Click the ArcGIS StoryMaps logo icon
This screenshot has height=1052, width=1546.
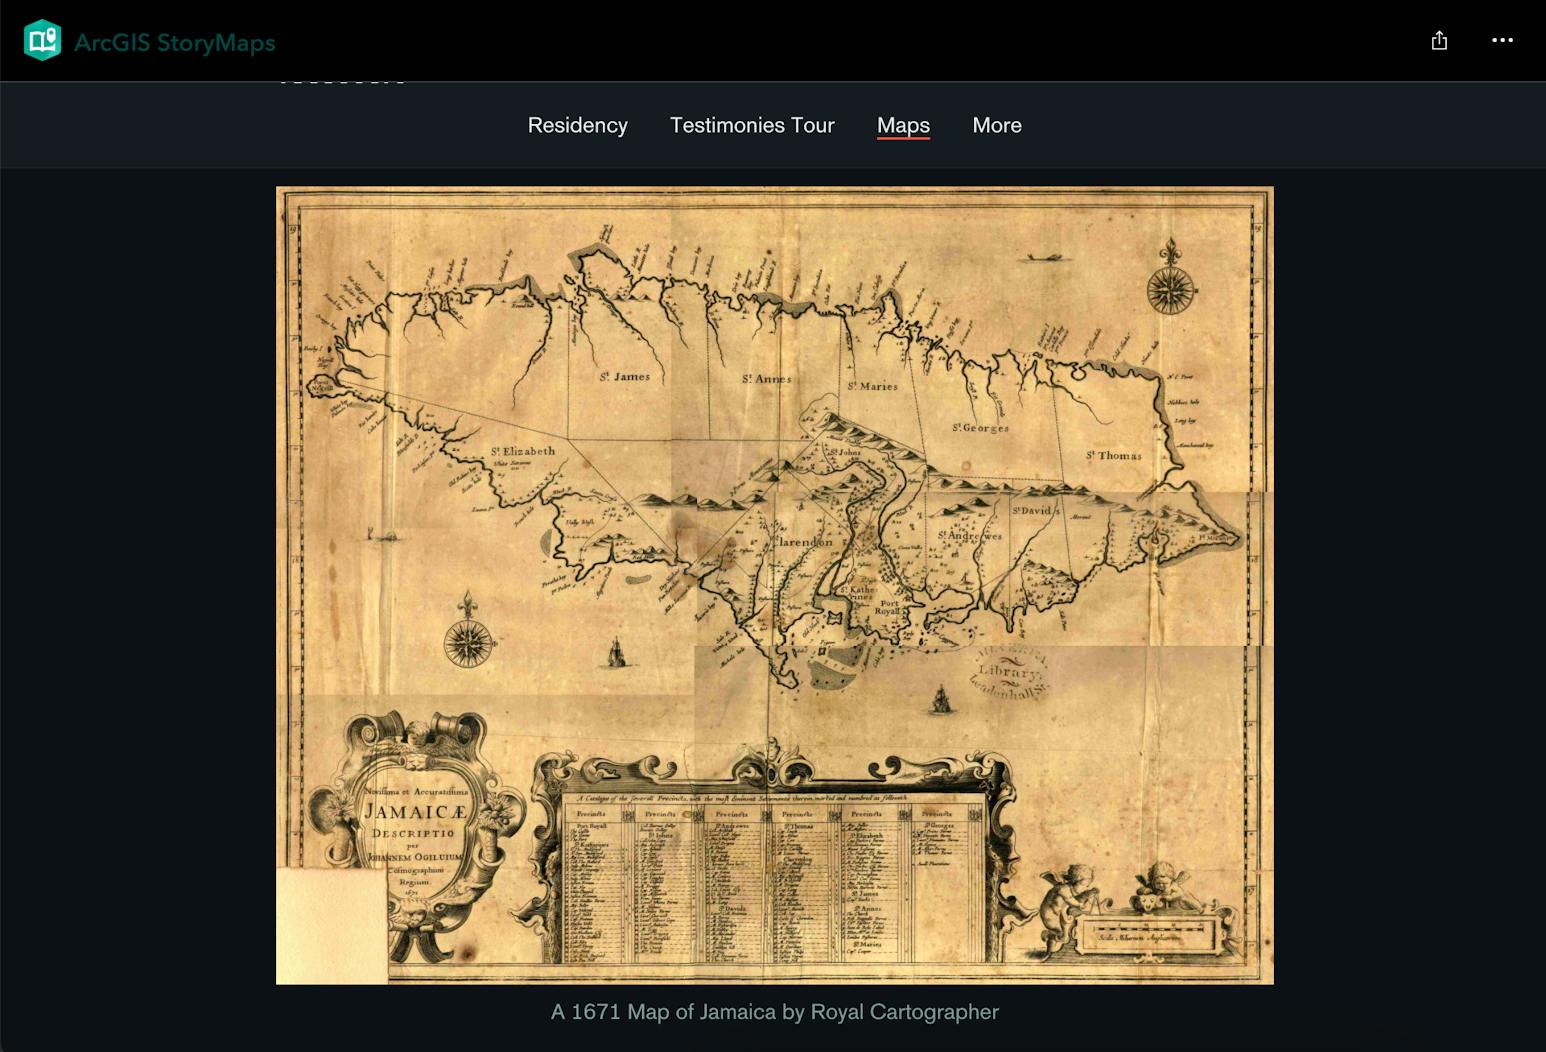tap(43, 41)
